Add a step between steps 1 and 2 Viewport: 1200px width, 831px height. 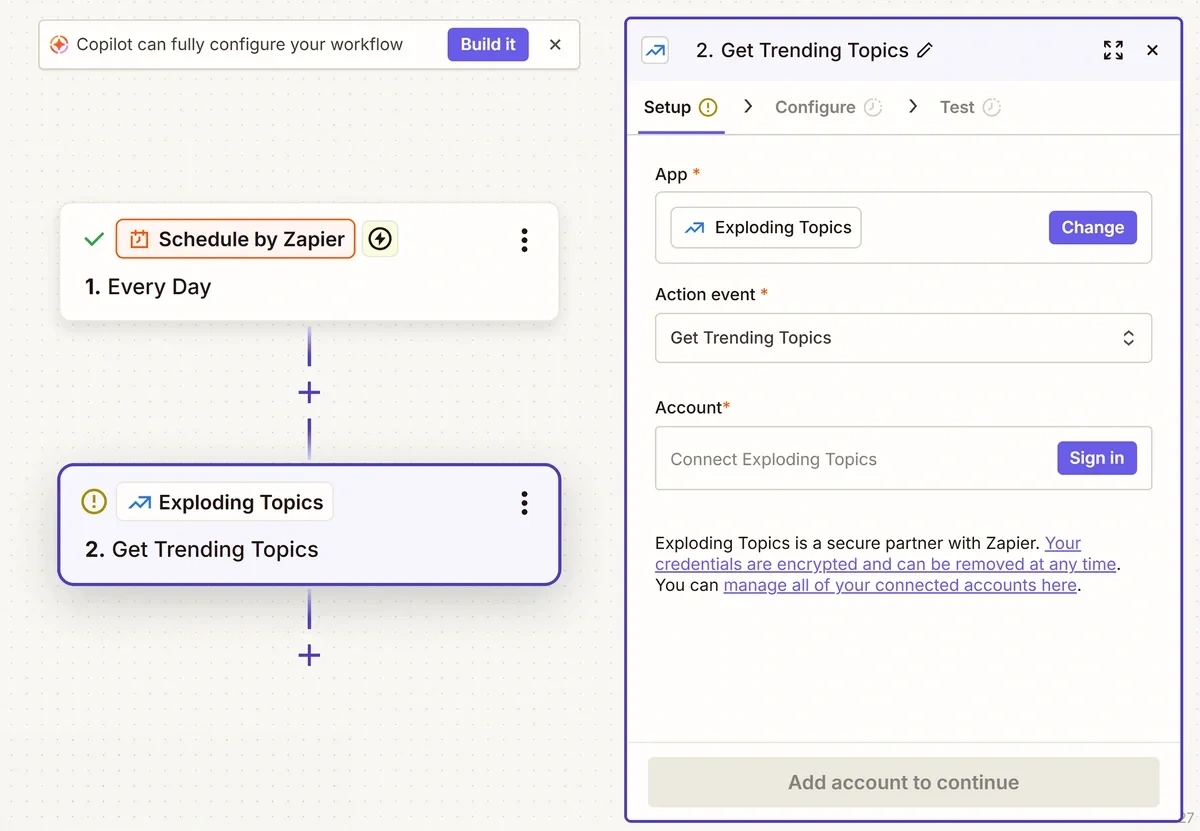tap(309, 392)
